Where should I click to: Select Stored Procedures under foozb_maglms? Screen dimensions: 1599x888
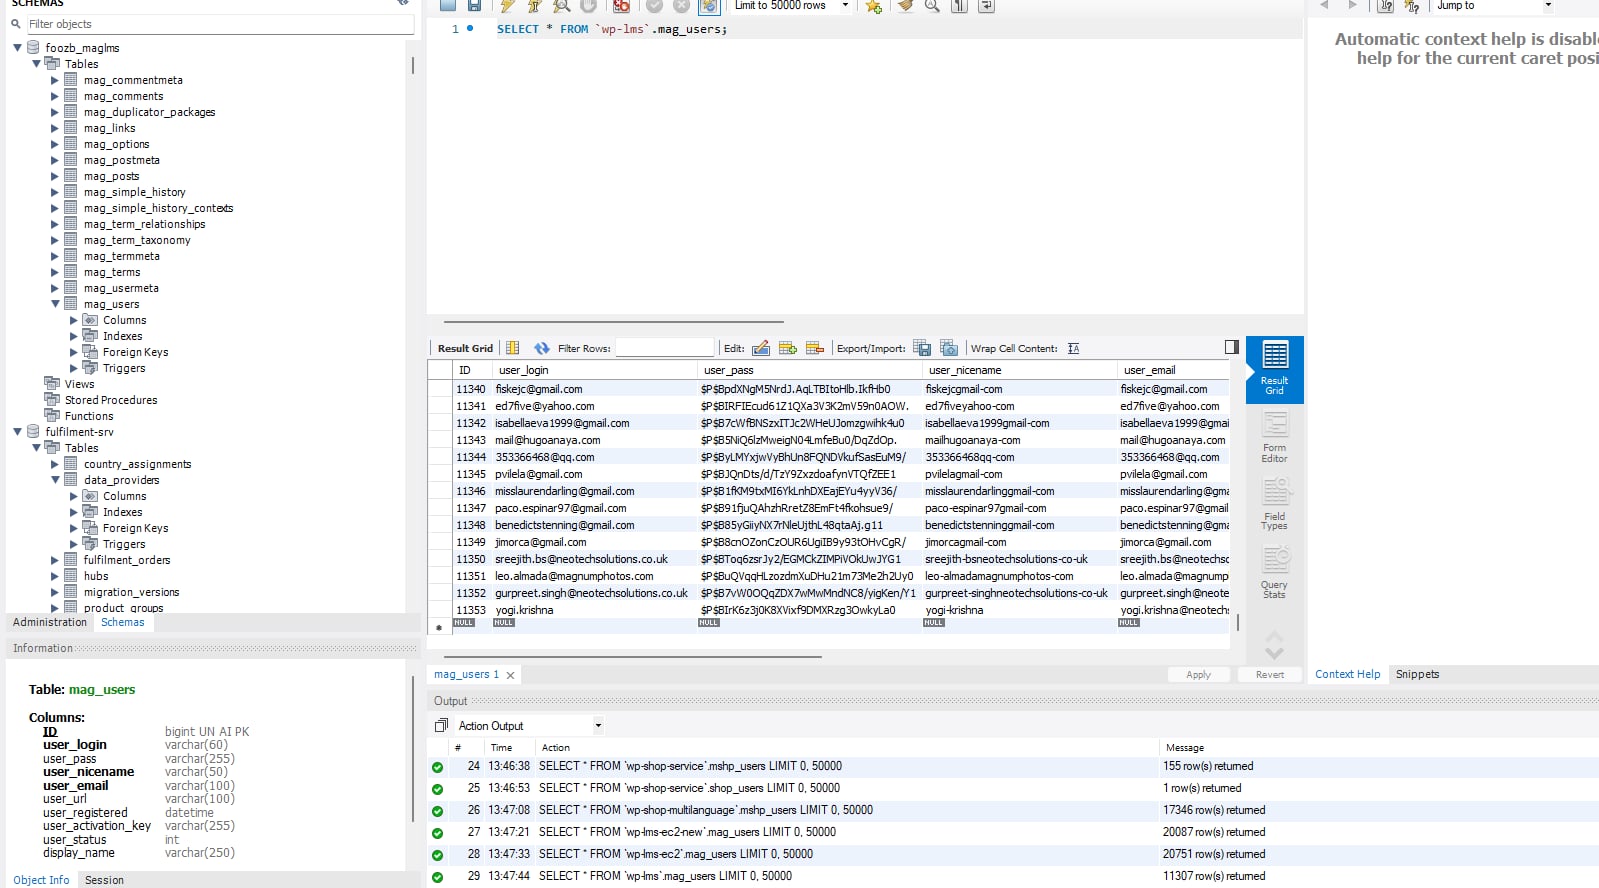(x=111, y=400)
